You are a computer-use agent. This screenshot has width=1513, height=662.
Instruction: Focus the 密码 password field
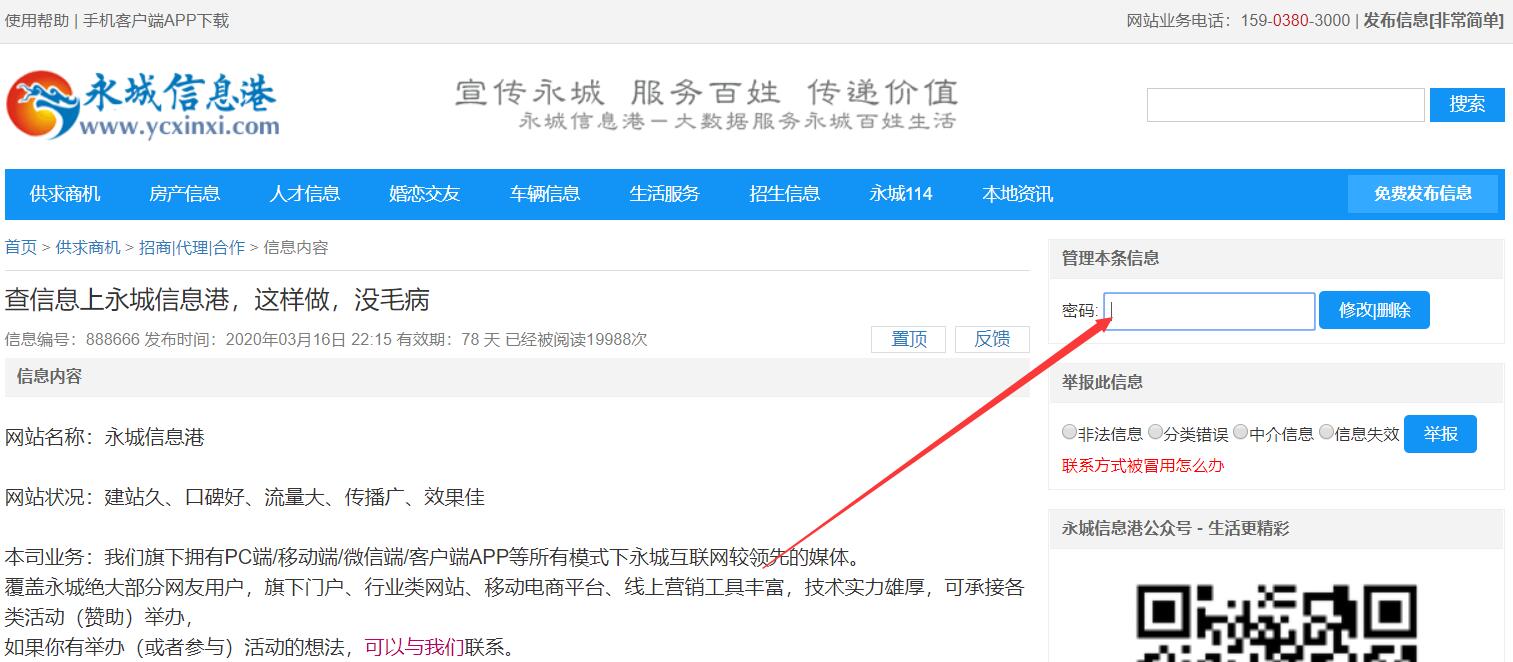(x=1210, y=311)
